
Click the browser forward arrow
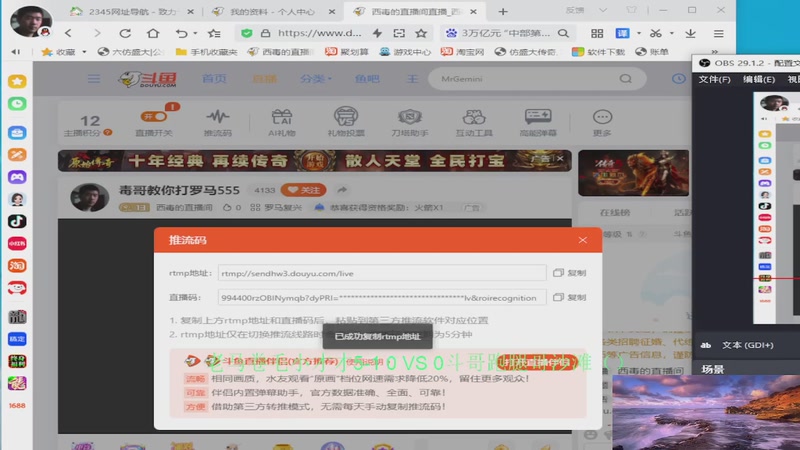tap(97, 33)
